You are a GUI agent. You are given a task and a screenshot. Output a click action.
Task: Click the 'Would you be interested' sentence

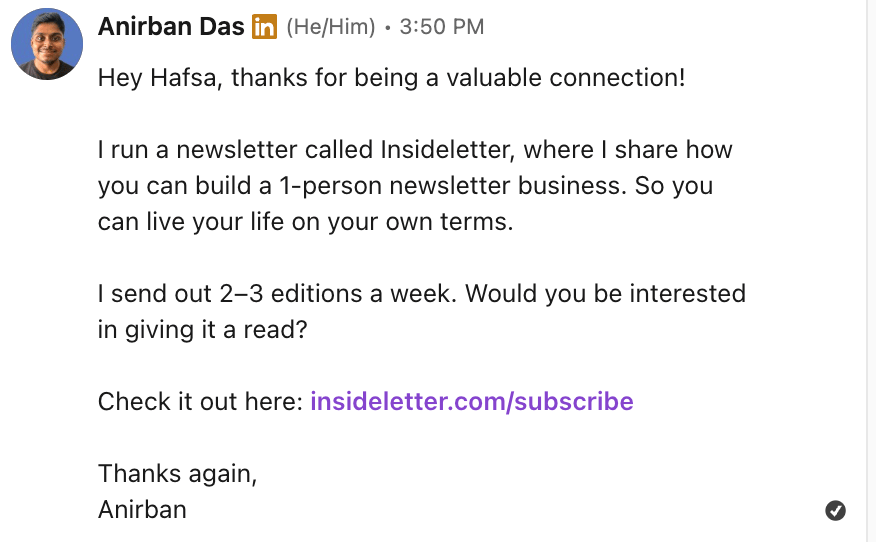(605, 294)
